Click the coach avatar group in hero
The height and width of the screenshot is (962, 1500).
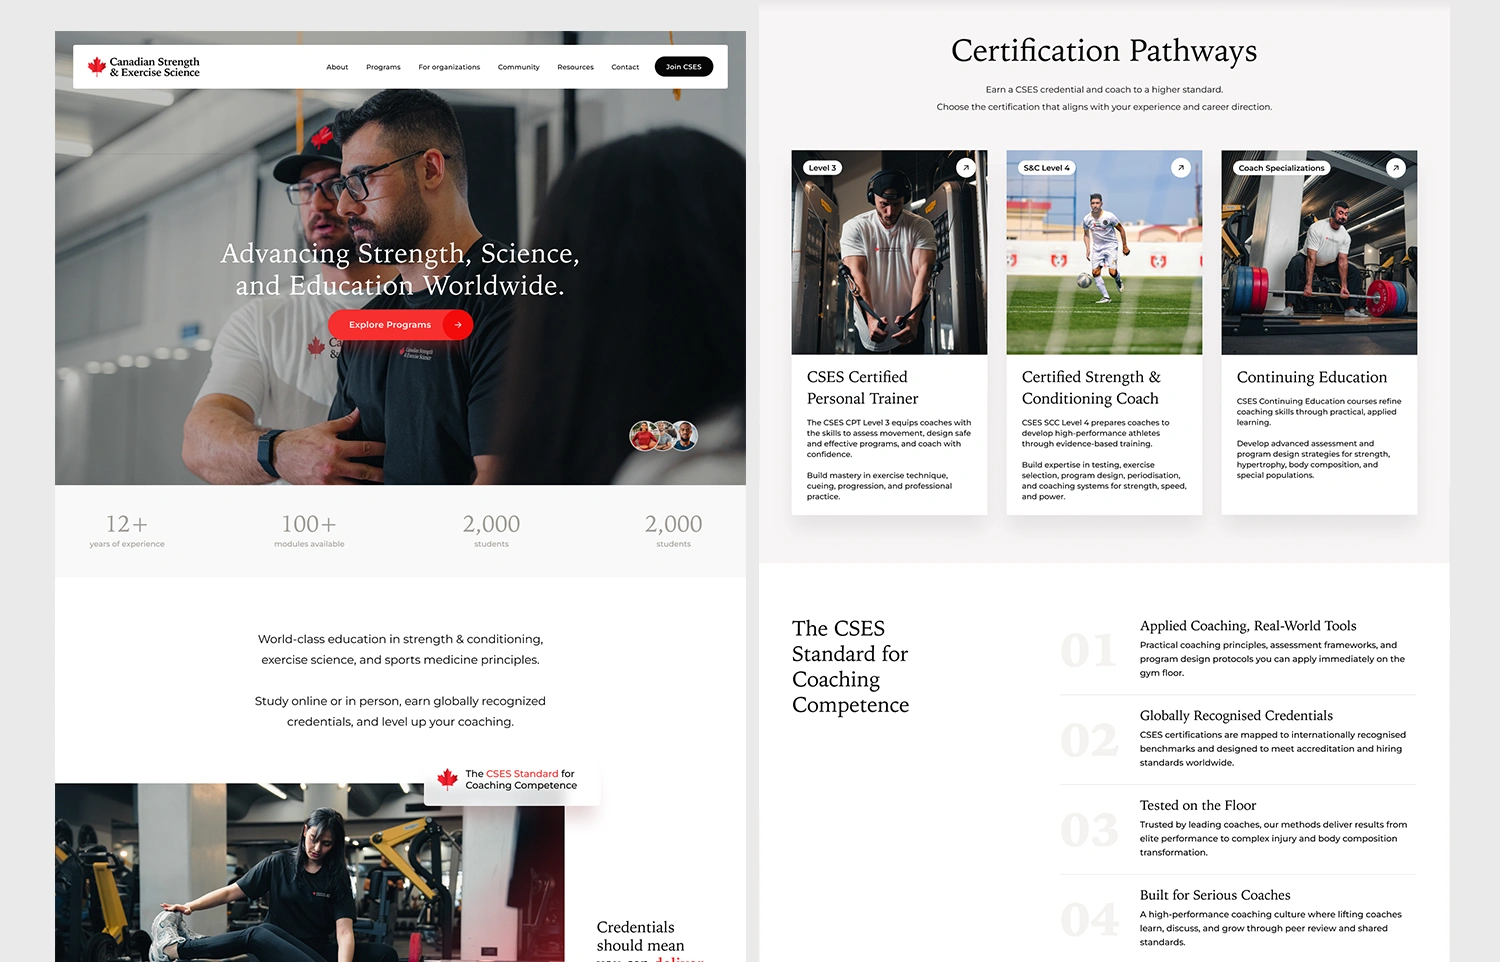663,435
